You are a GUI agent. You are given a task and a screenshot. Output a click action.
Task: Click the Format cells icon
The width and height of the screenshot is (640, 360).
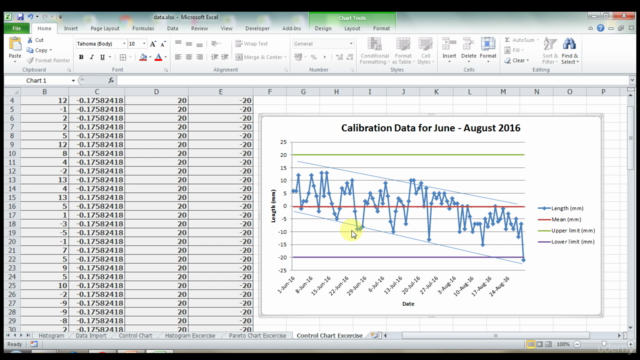point(488,44)
